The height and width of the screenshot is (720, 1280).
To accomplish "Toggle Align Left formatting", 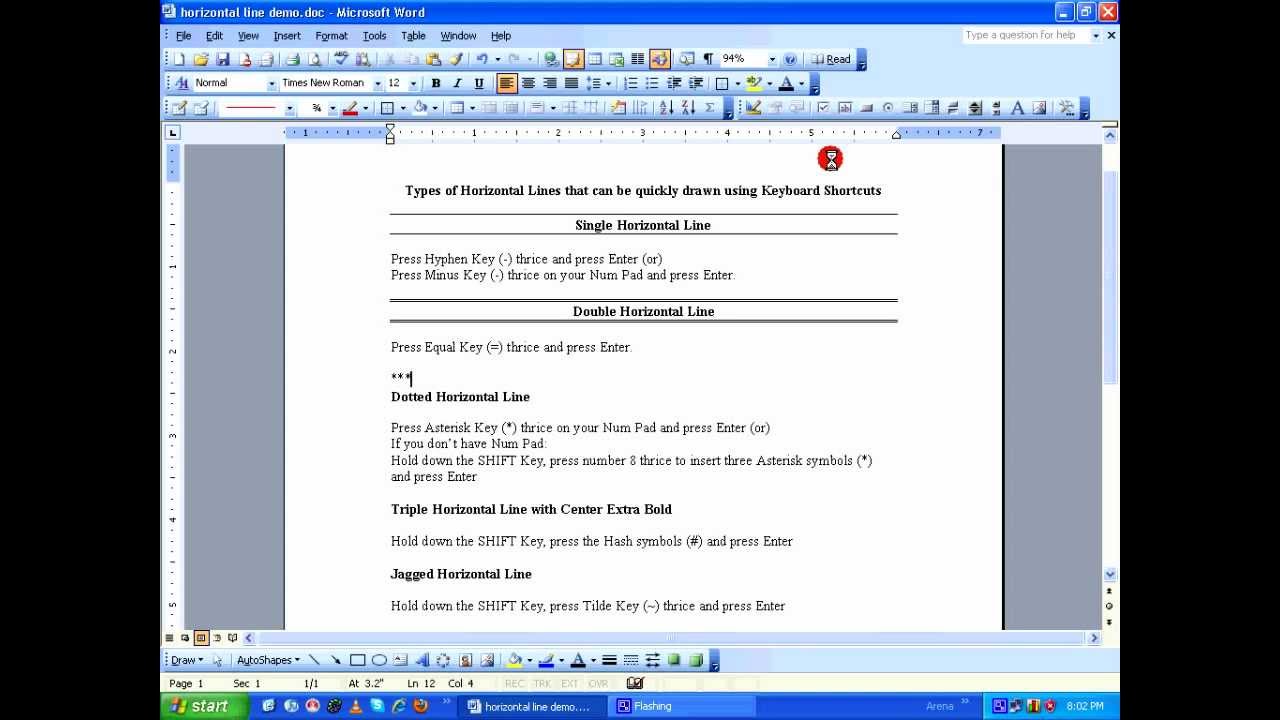I will (x=507, y=83).
